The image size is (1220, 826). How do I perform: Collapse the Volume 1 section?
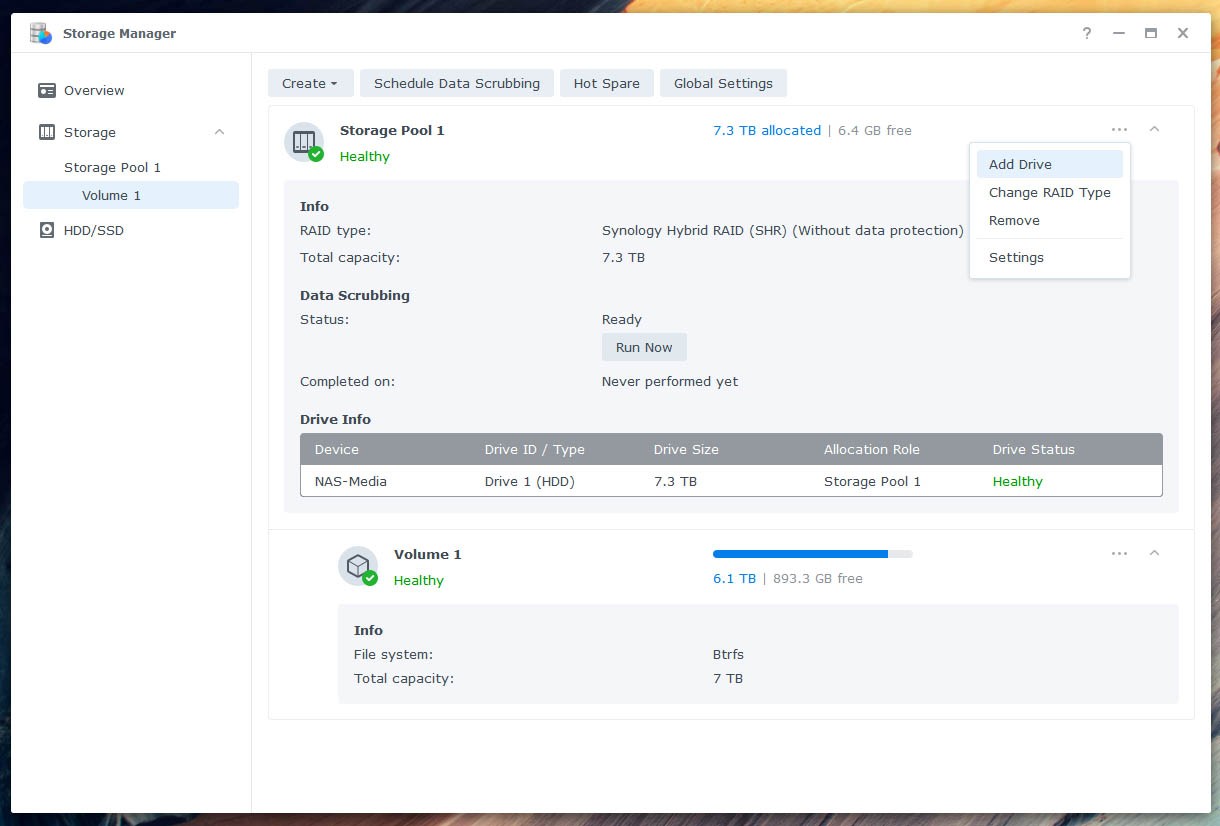point(1155,553)
